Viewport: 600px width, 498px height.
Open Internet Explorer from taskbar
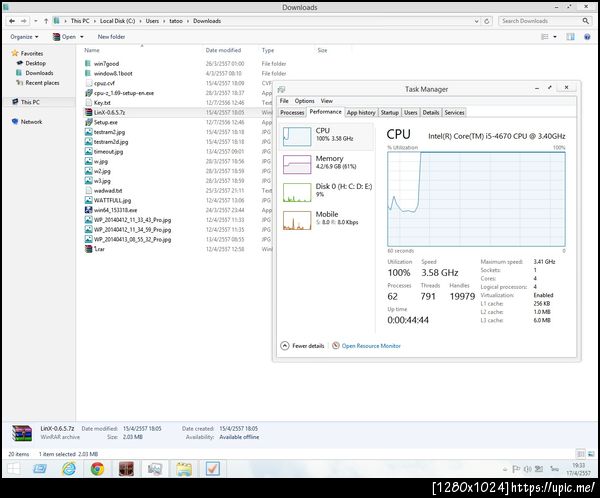69,469
